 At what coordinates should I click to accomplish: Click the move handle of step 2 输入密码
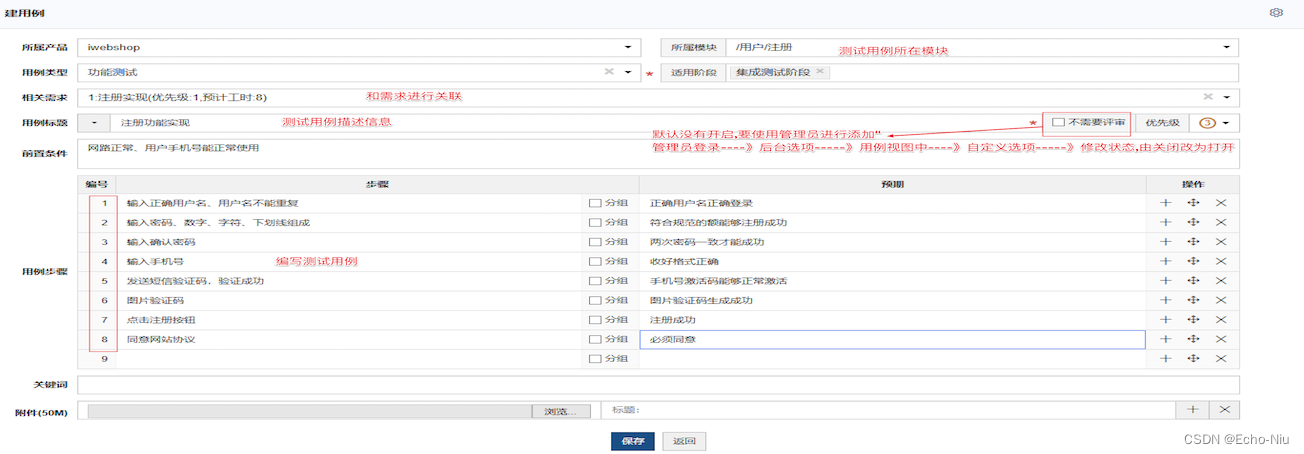[1193, 222]
